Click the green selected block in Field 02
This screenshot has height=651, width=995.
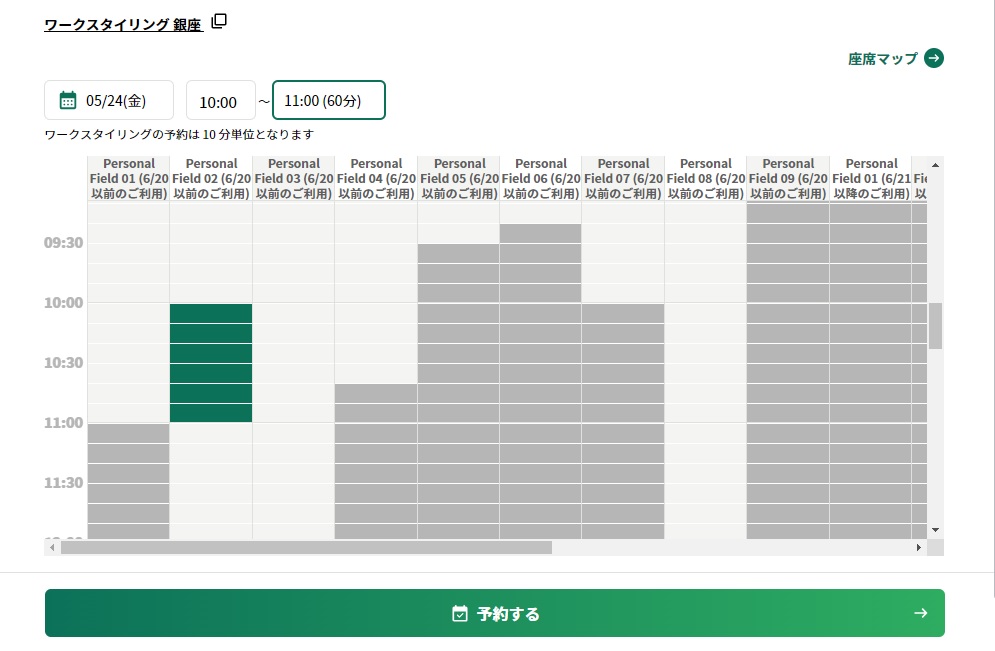pyautogui.click(x=211, y=363)
